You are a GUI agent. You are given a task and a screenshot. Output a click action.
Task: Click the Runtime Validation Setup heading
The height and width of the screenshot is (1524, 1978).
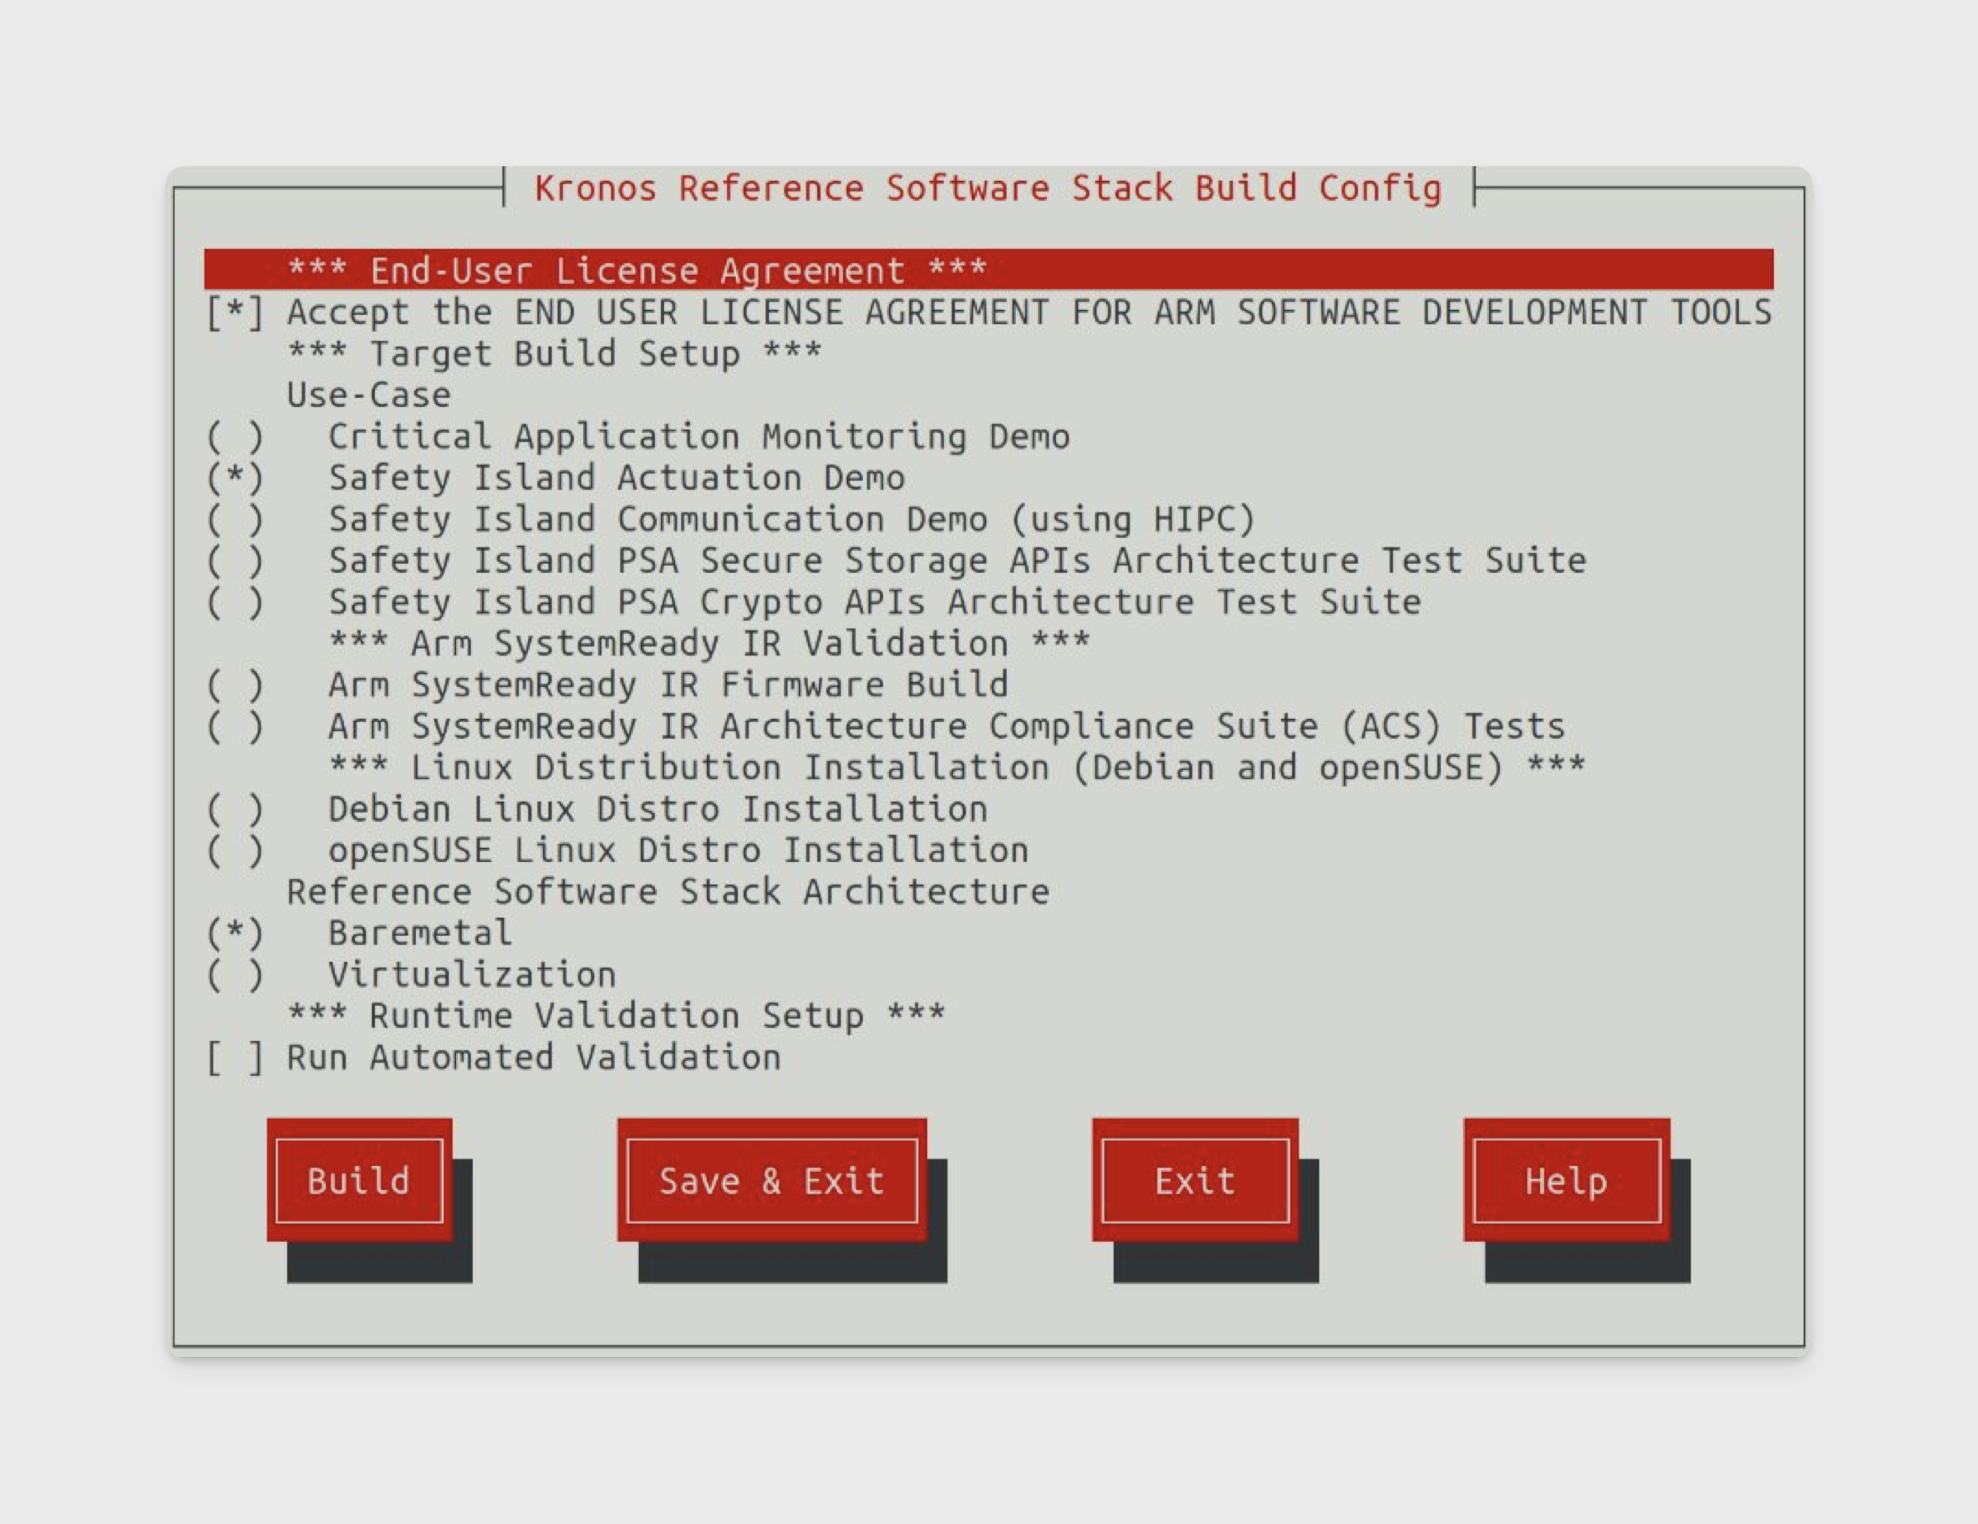pos(616,1015)
